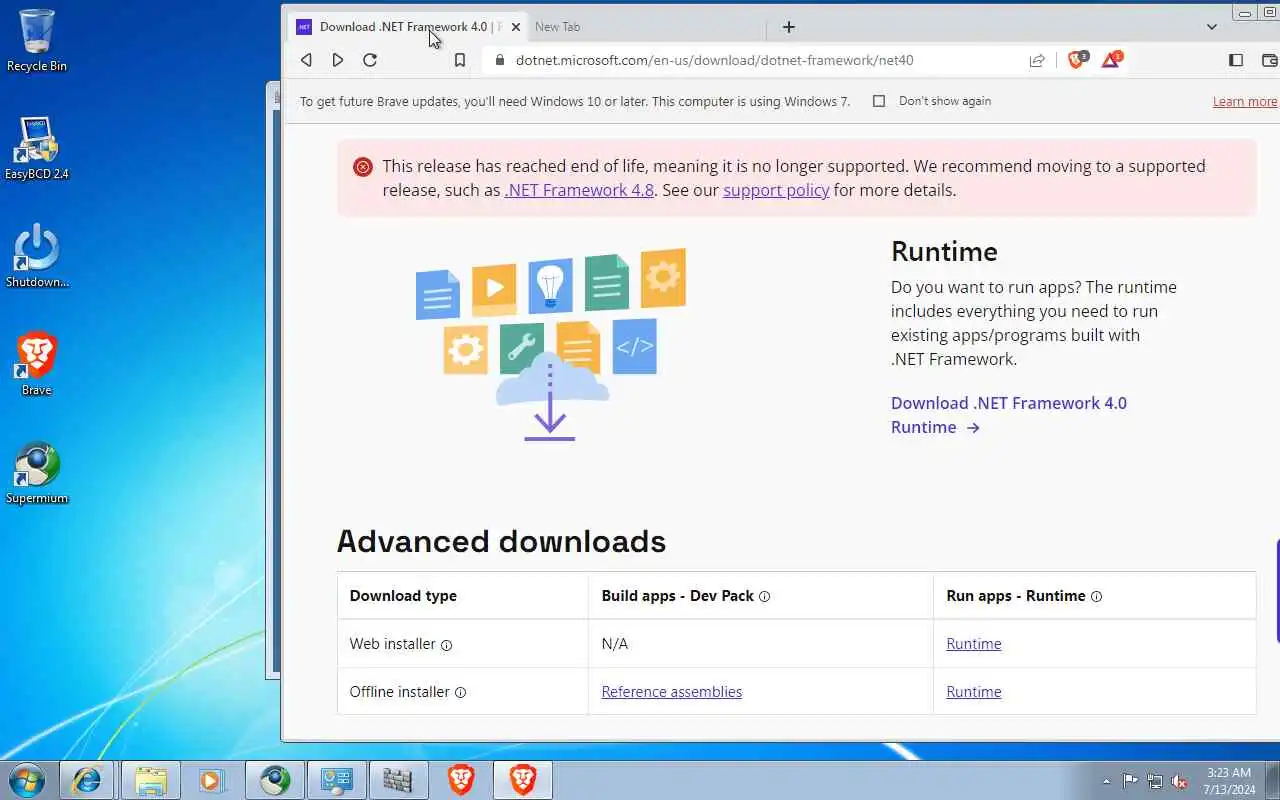
Task: Open Learn more link in update notice
Action: point(1245,101)
